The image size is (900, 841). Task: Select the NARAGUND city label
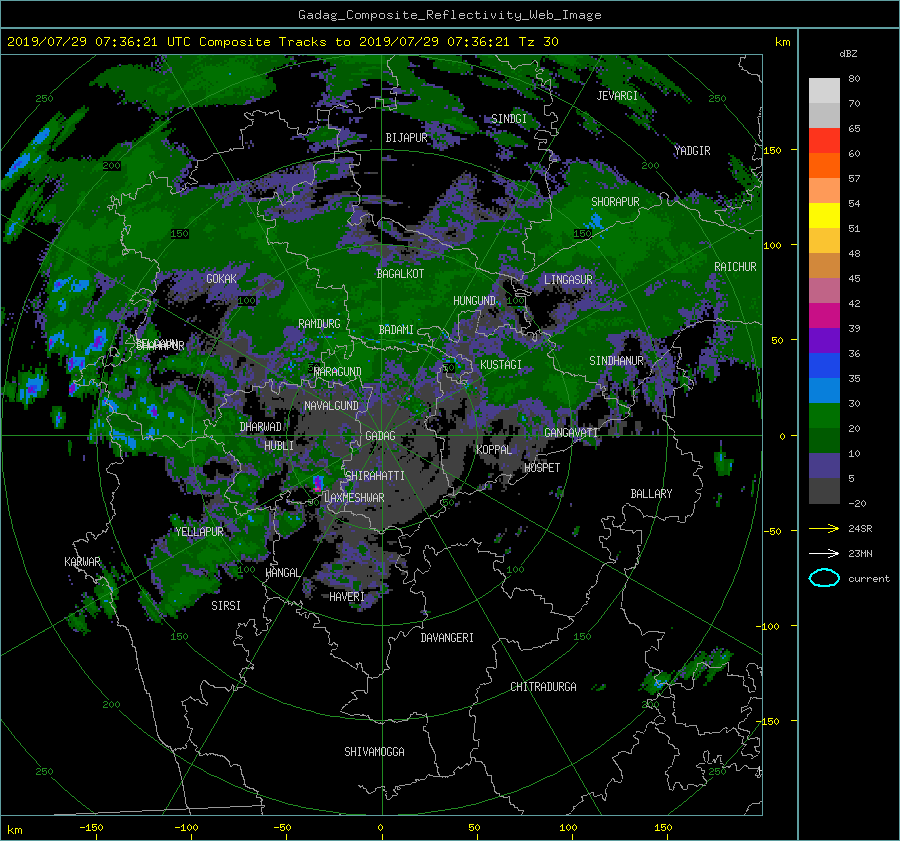pos(338,372)
